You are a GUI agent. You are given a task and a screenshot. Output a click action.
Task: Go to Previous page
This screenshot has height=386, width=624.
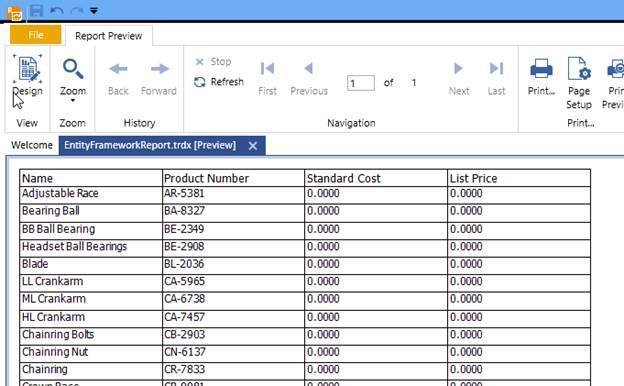tap(309, 79)
